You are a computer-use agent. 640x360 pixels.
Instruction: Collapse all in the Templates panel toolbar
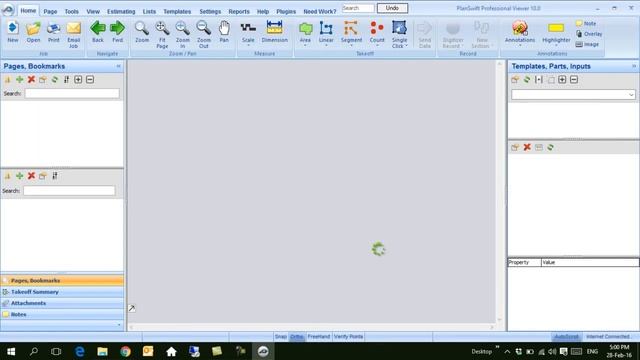[x=574, y=80]
